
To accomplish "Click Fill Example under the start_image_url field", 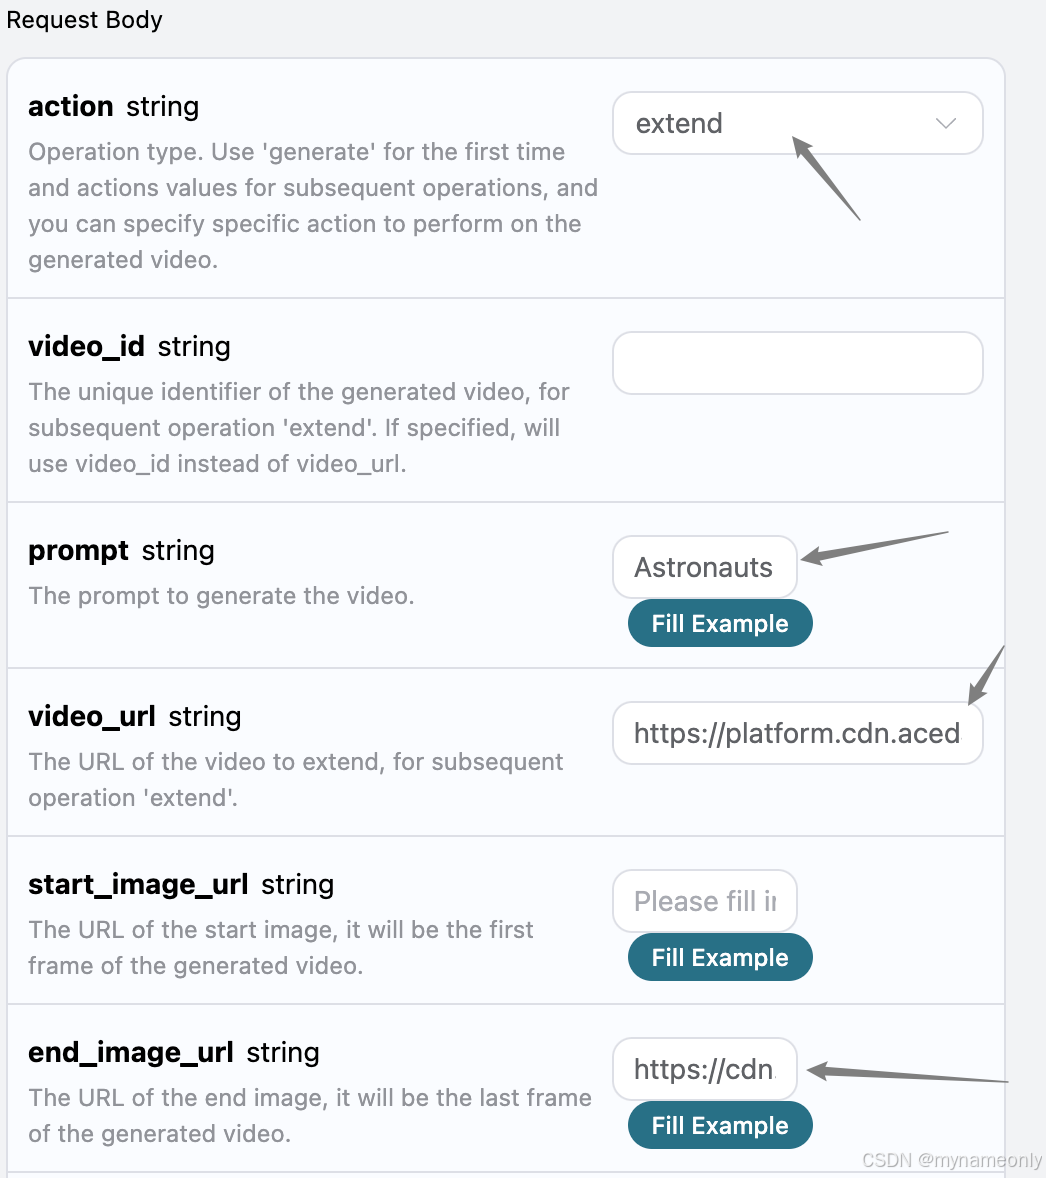I will (x=720, y=957).
